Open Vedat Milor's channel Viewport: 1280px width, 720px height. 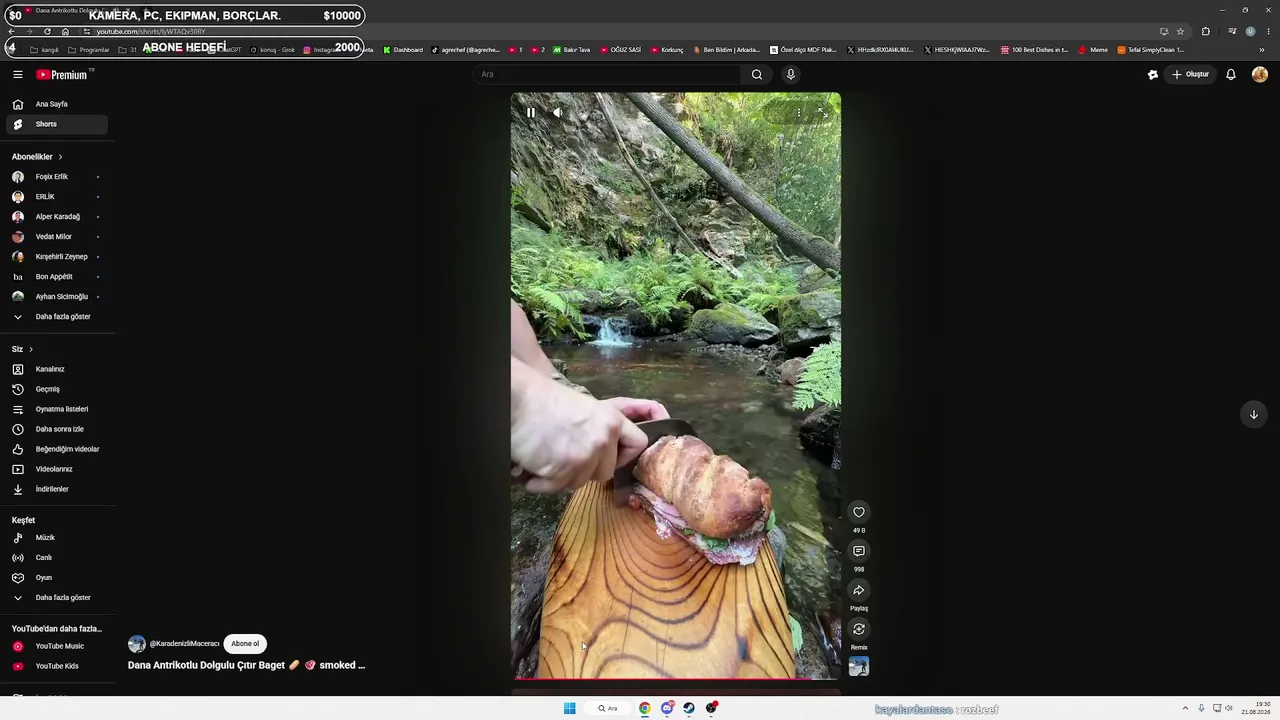click(x=57, y=237)
